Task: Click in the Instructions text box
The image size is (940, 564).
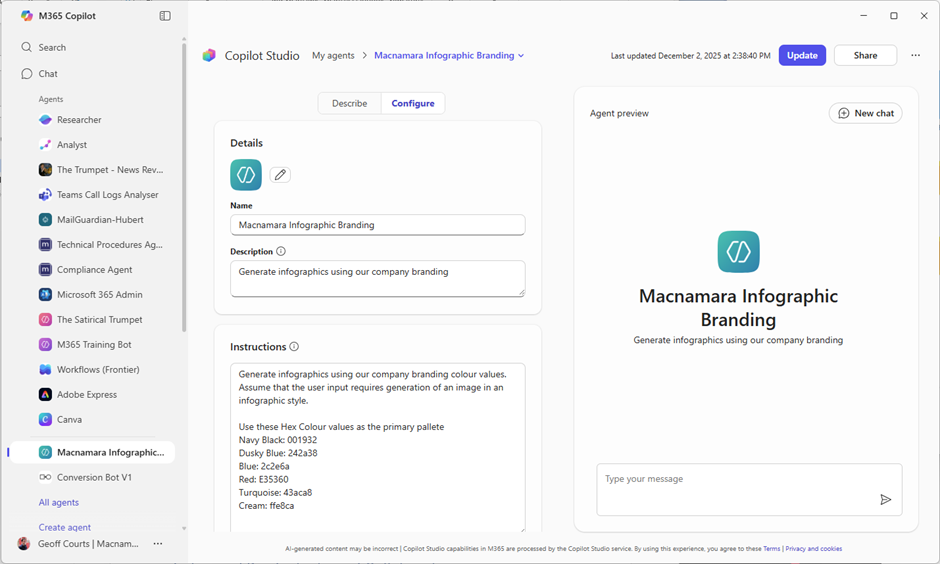Action: [x=378, y=447]
